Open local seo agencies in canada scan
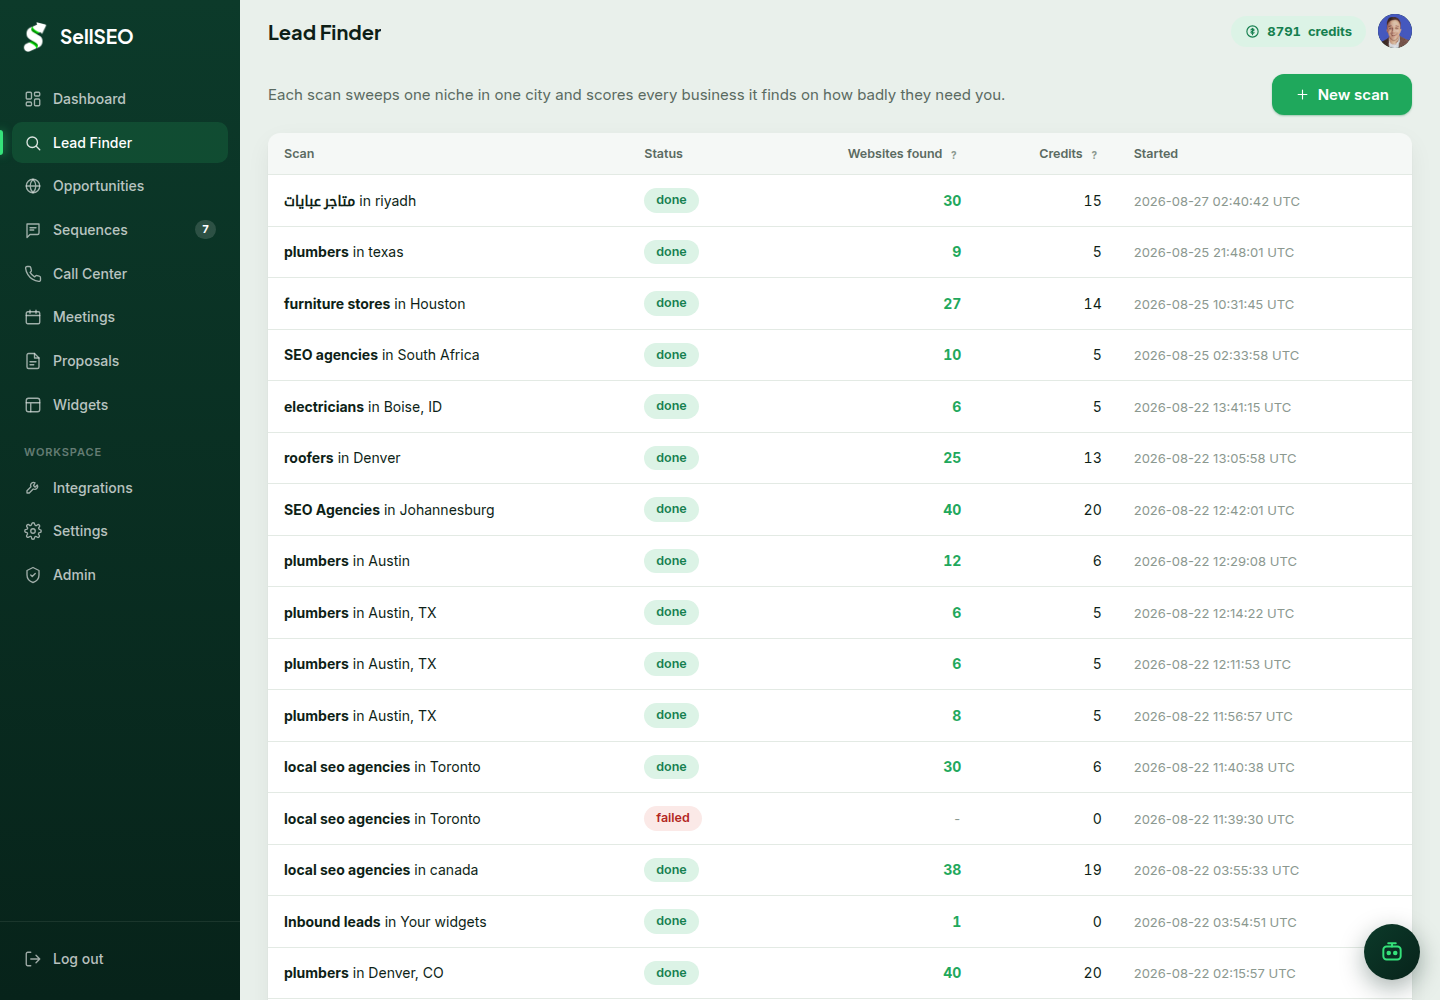This screenshot has height=1000, width=1440. point(840,870)
